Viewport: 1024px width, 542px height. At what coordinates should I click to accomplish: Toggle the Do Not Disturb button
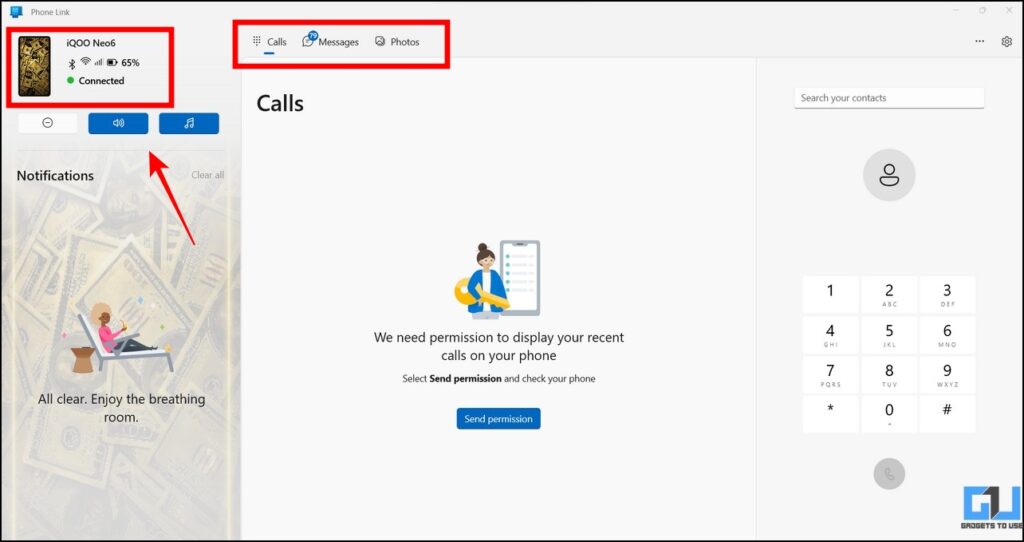tap(47, 123)
